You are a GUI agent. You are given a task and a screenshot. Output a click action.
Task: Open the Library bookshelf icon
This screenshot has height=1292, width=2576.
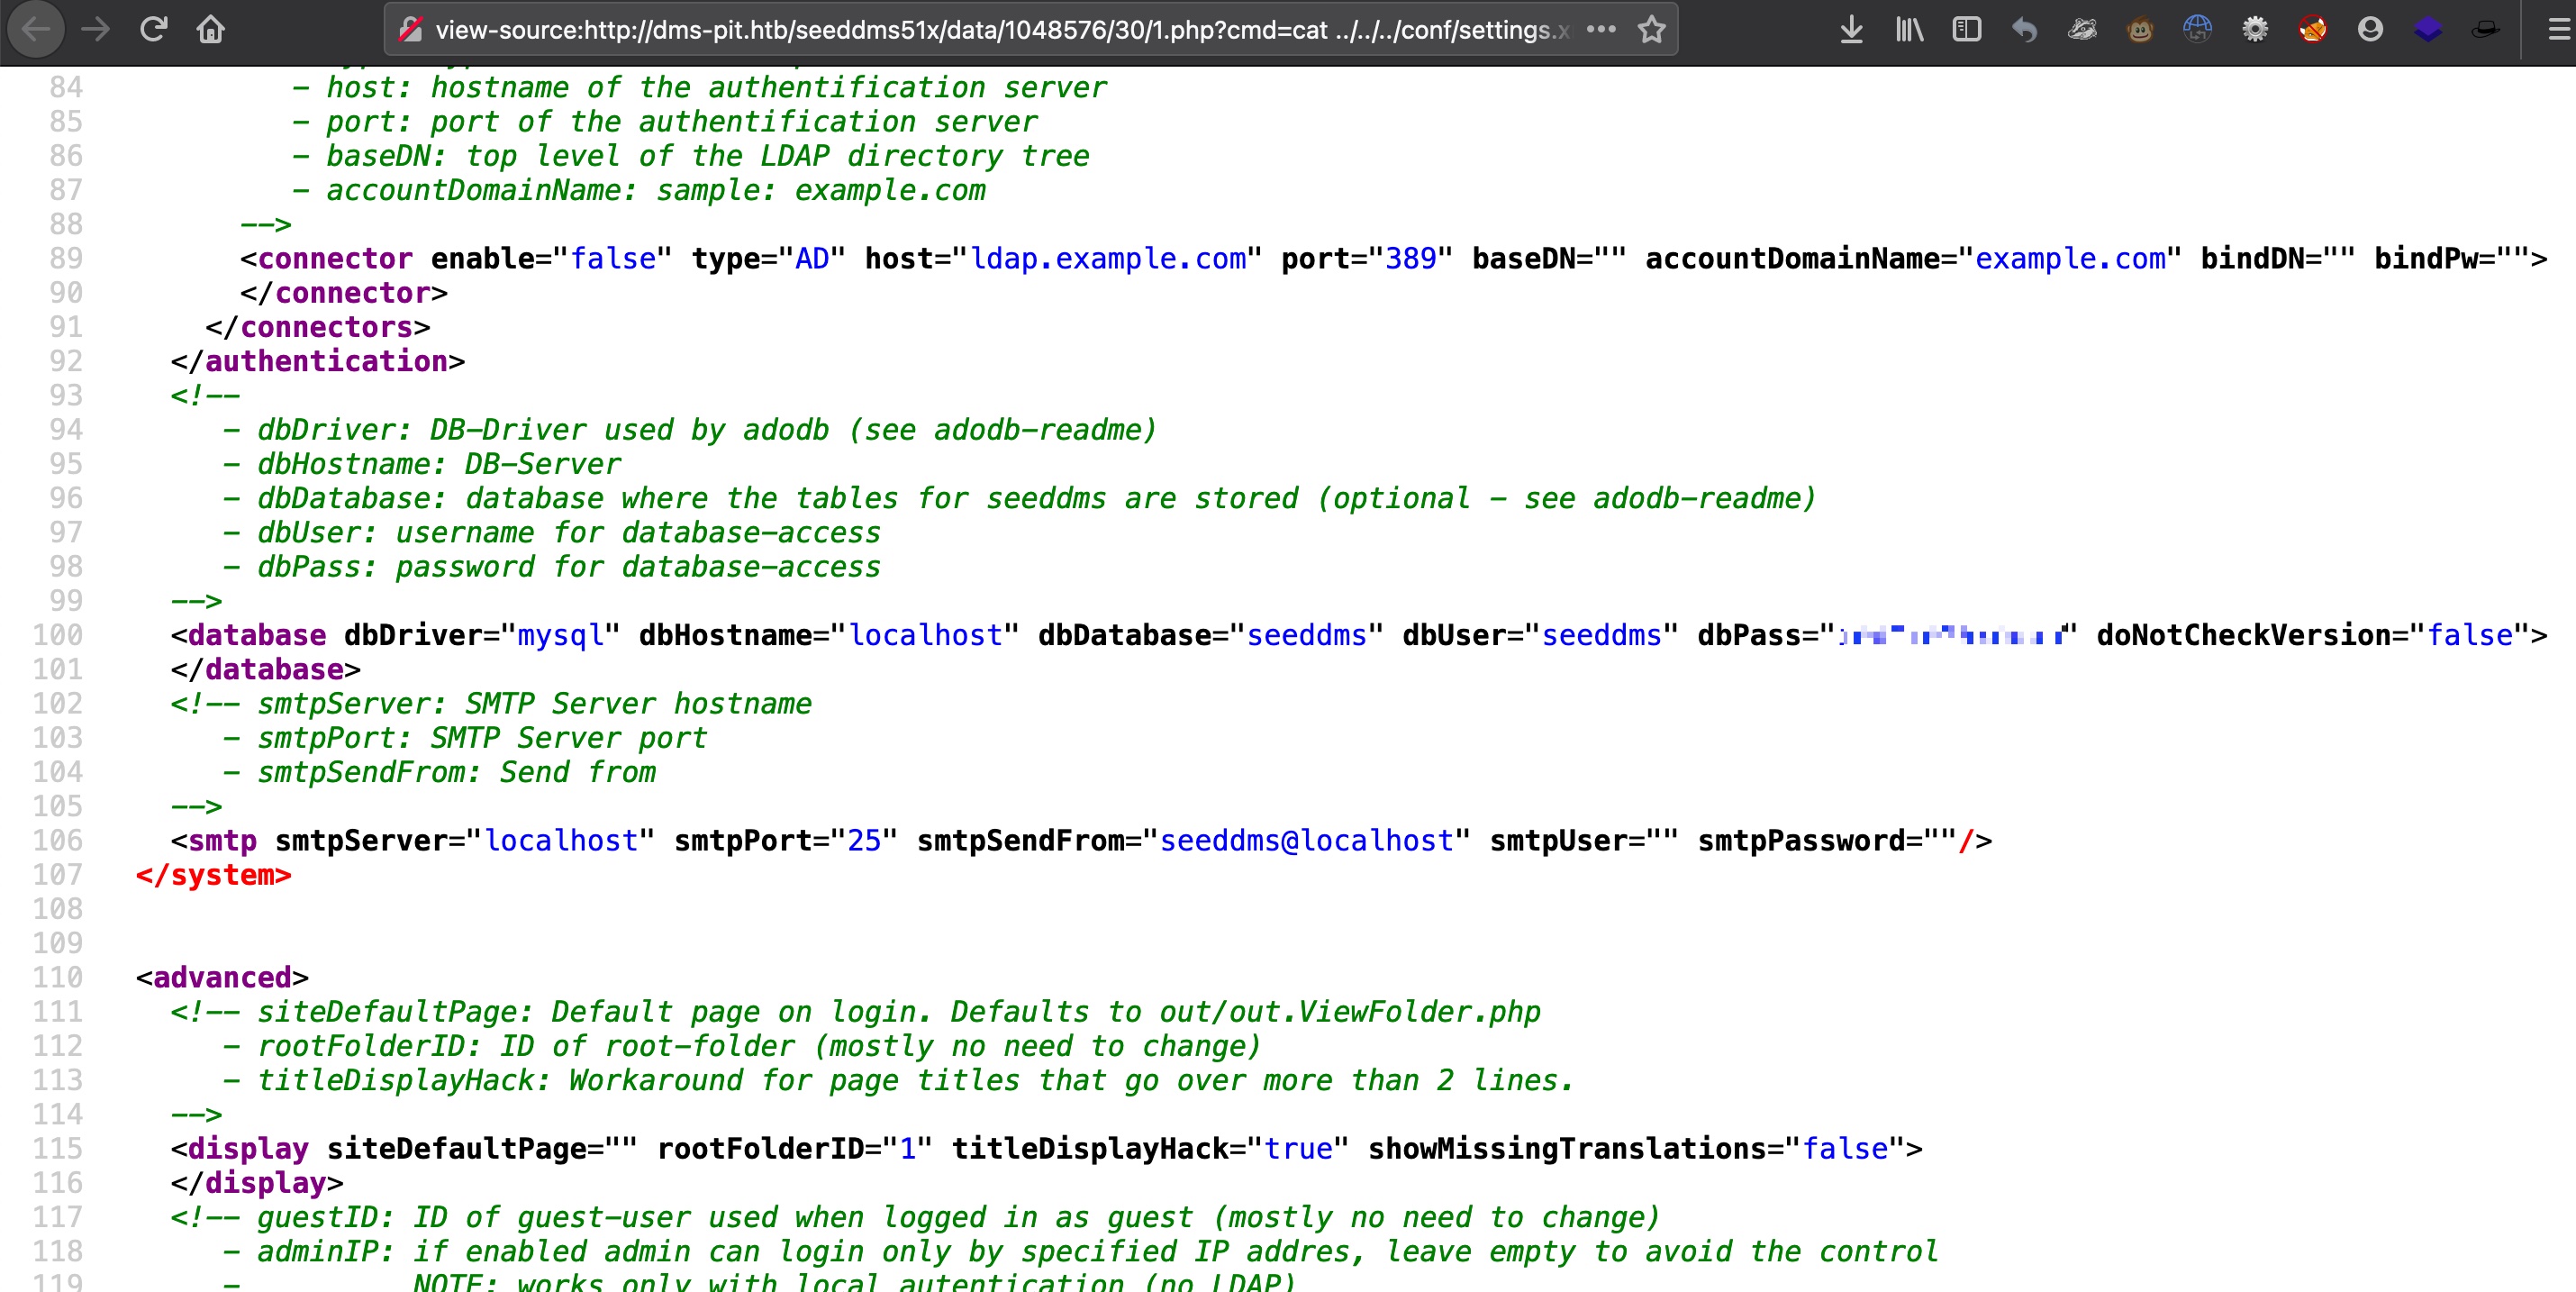(1909, 29)
